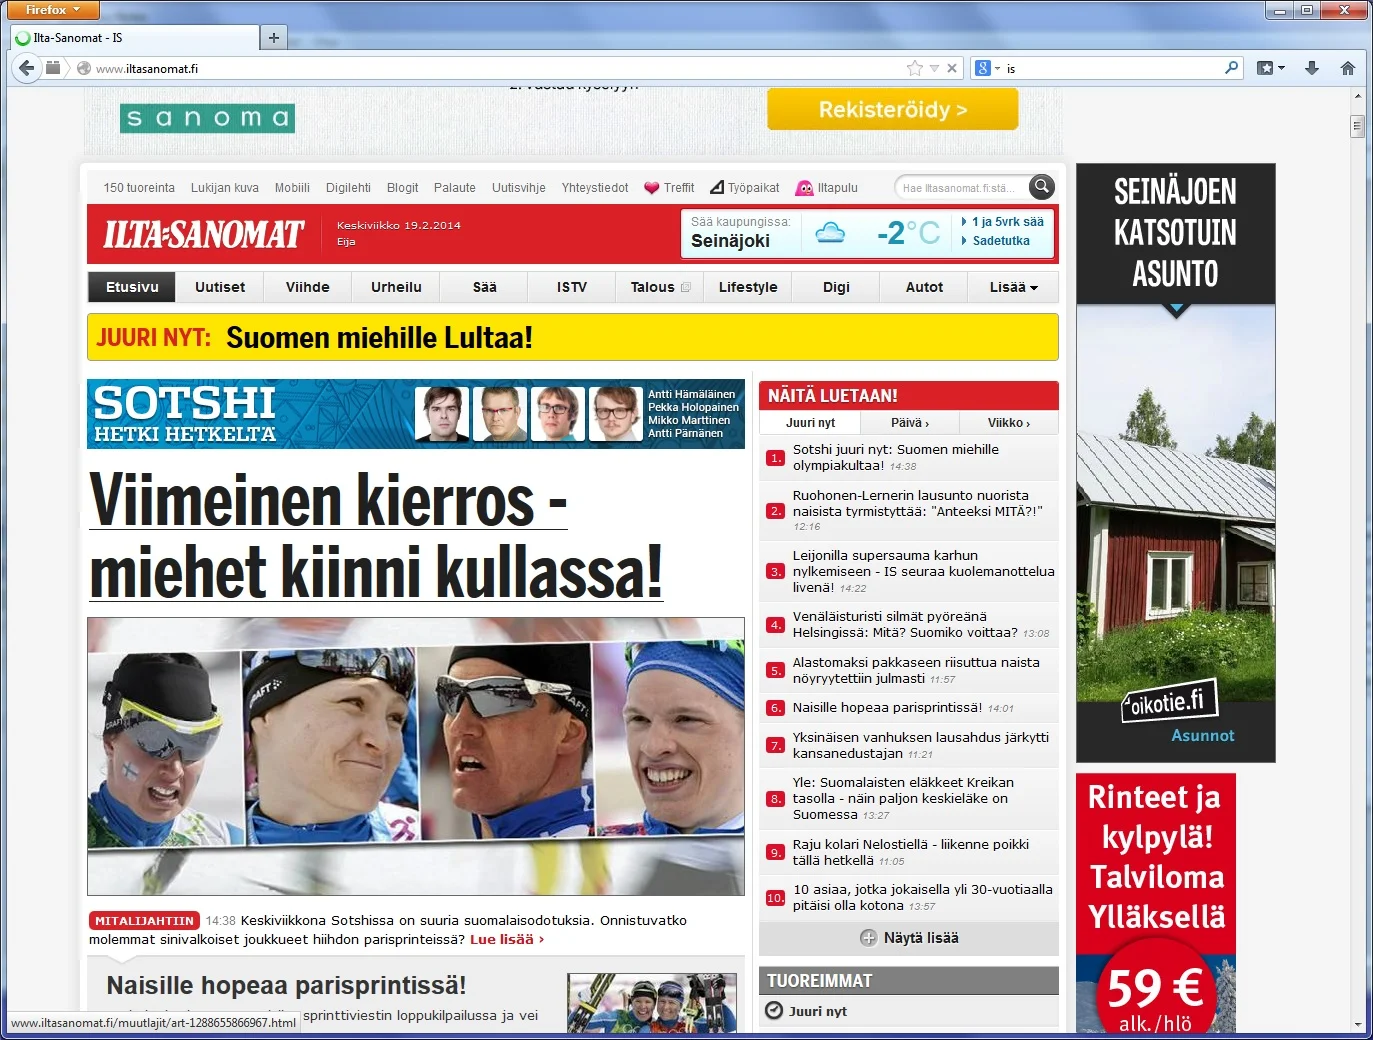Open the Firefox downloads arrow icon
Image resolution: width=1373 pixels, height=1040 pixels.
pyautogui.click(x=1312, y=68)
